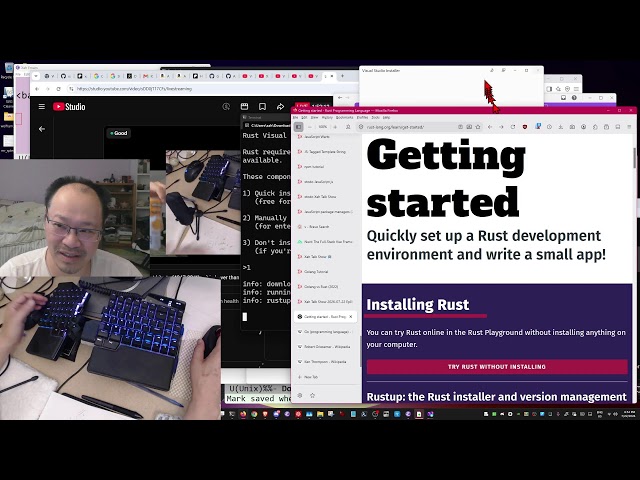Click the Firefox zoom out minus button
This screenshot has height=480, width=640.
310,127
